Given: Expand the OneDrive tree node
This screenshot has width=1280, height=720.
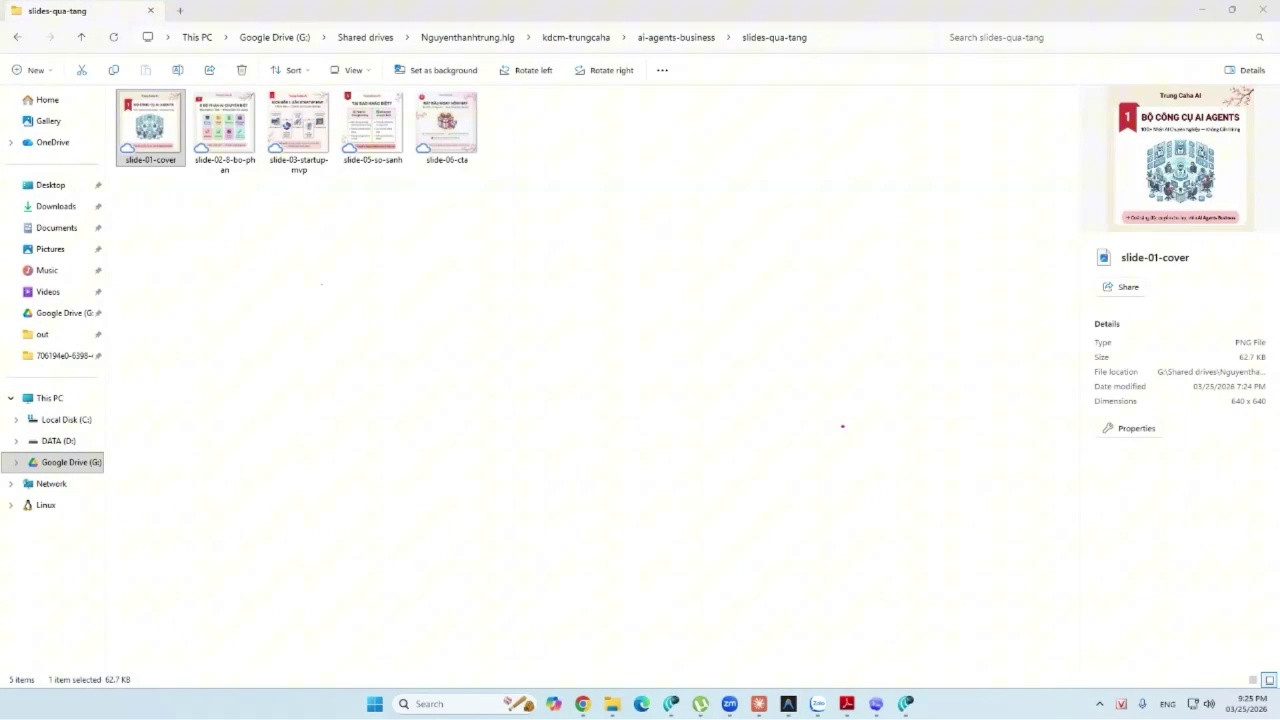Looking at the screenshot, I should tap(11, 142).
